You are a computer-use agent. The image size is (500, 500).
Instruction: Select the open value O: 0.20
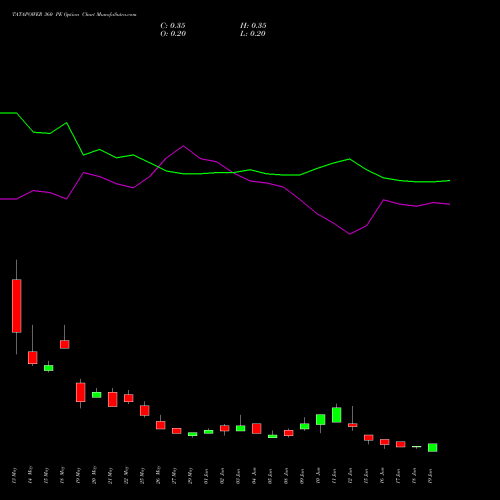(173, 34)
